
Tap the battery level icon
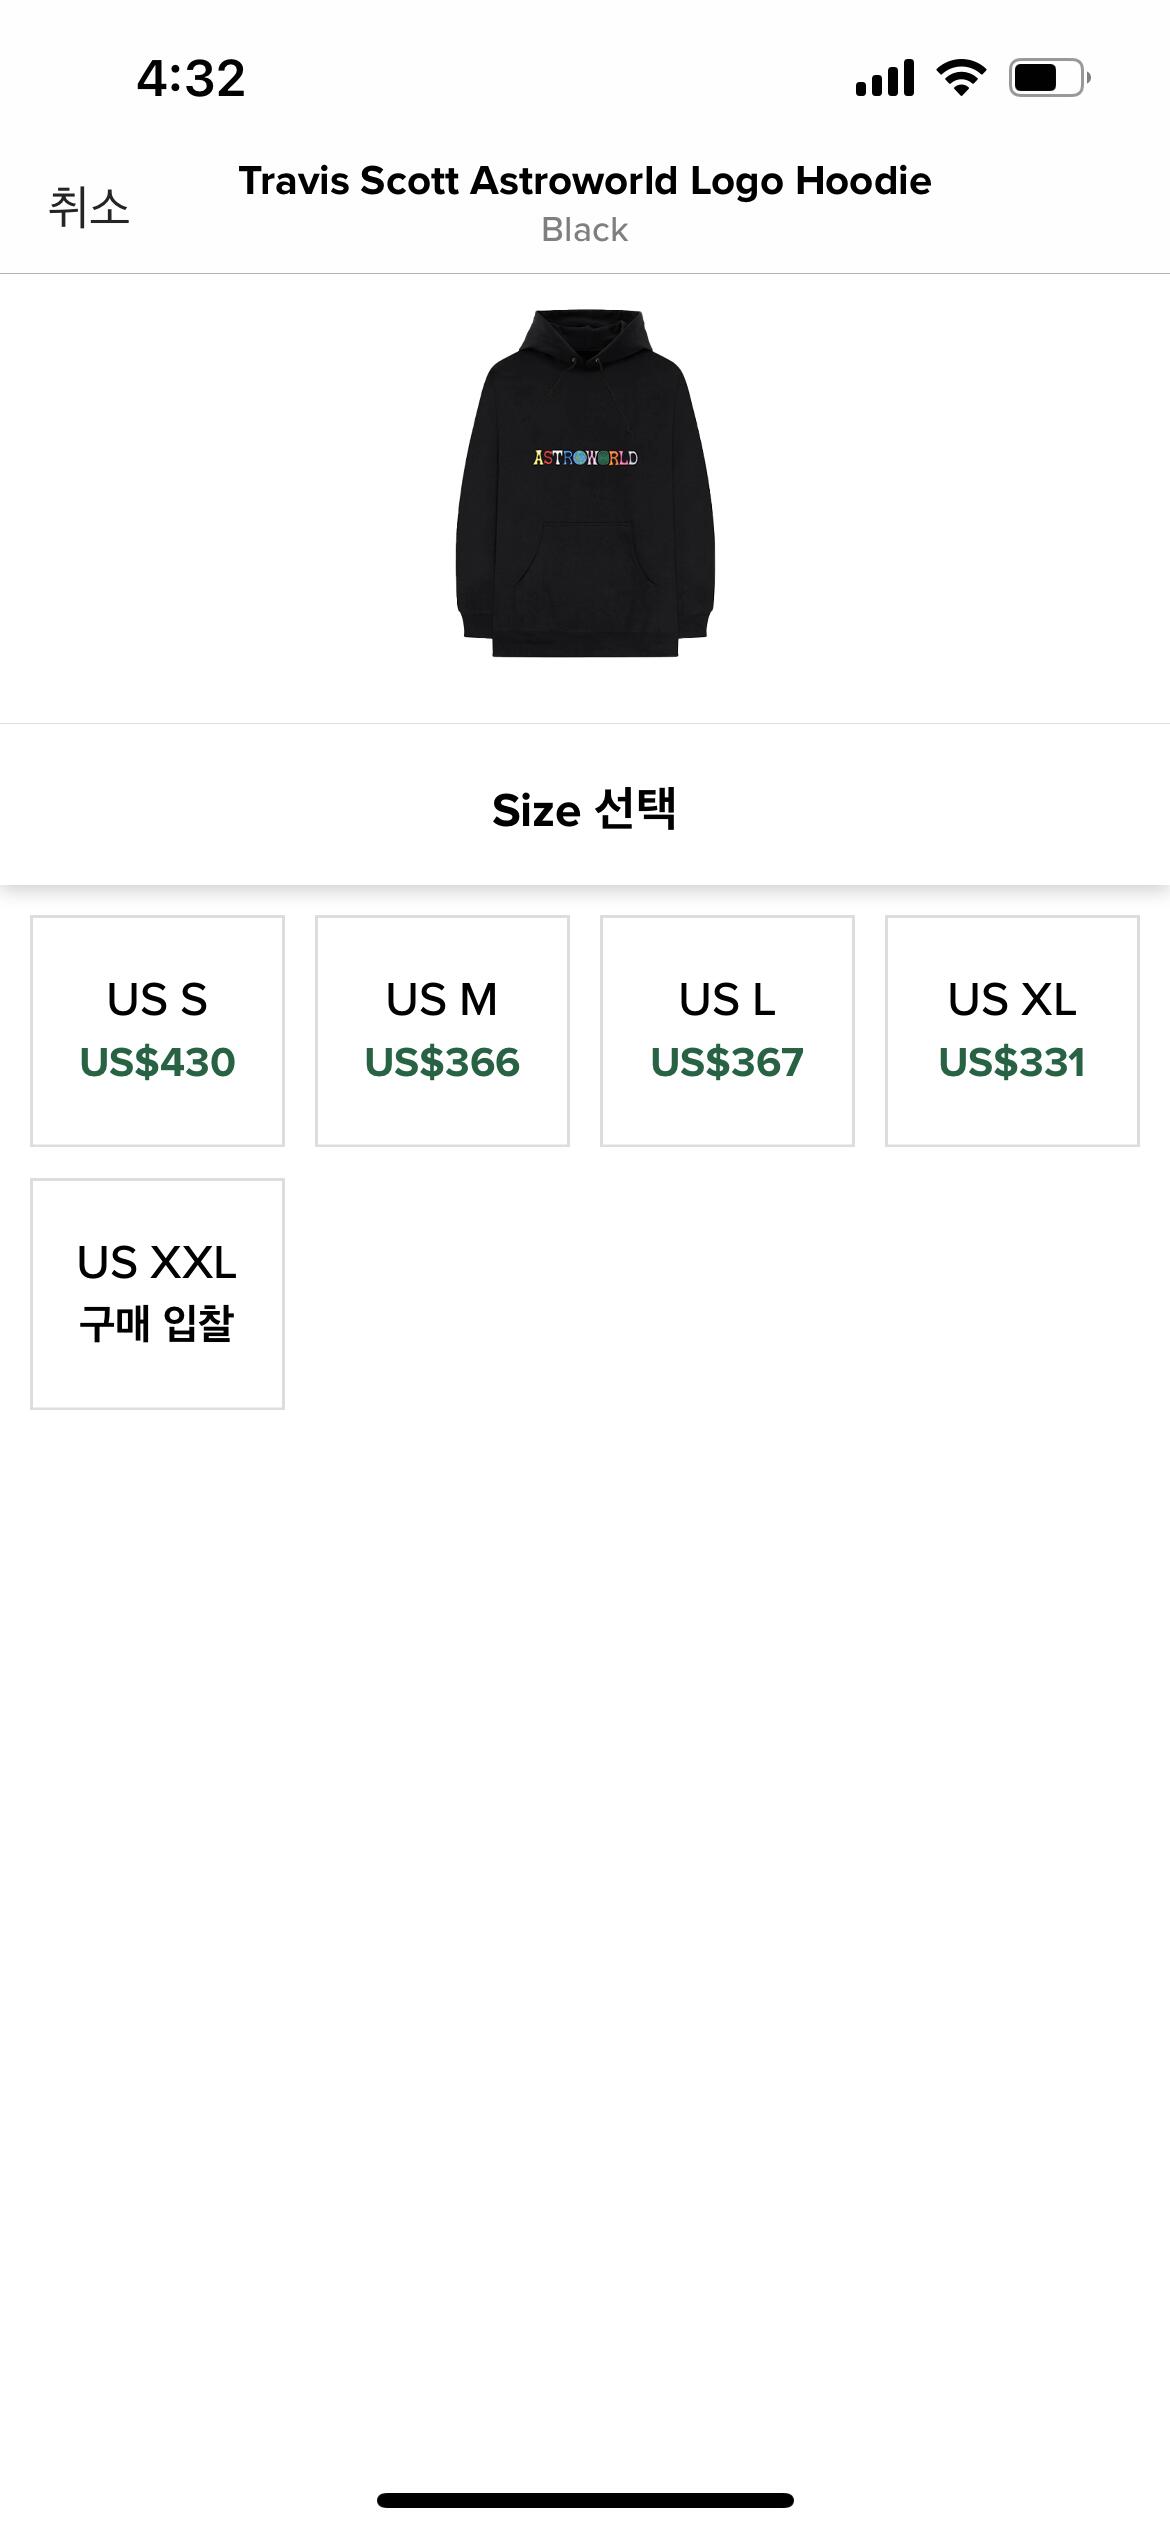tap(1048, 78)
